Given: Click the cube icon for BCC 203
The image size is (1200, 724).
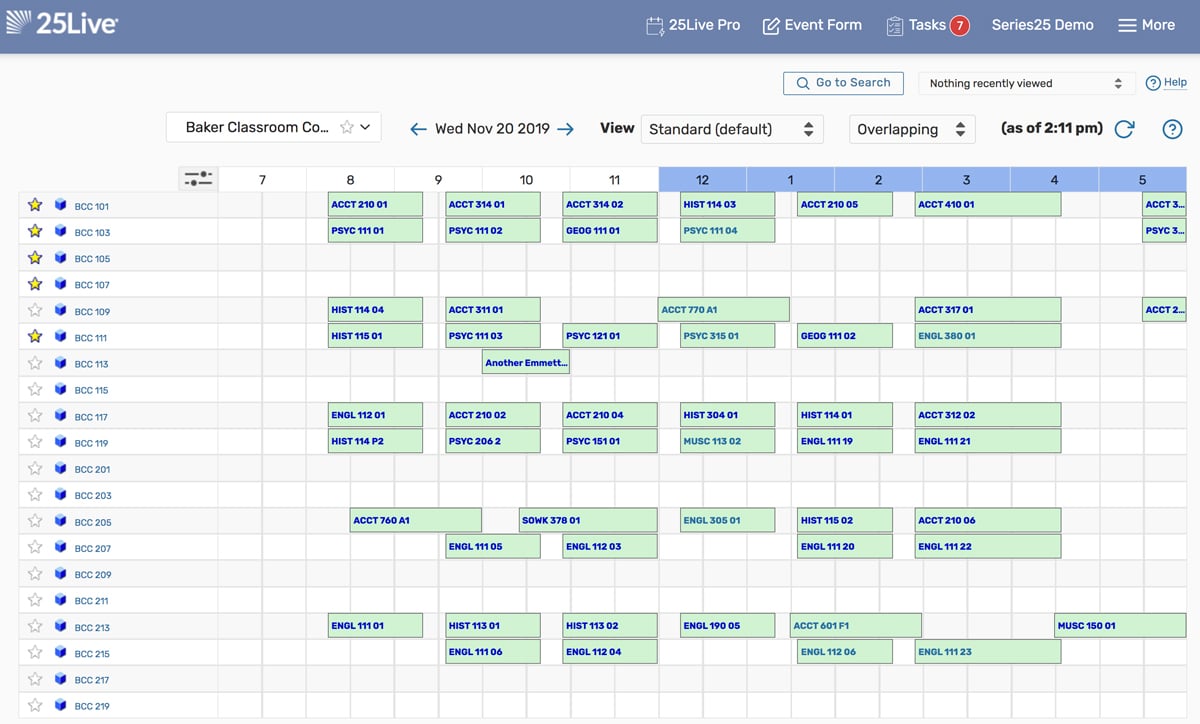Looking at the screenshot, I should pos(60,495).
